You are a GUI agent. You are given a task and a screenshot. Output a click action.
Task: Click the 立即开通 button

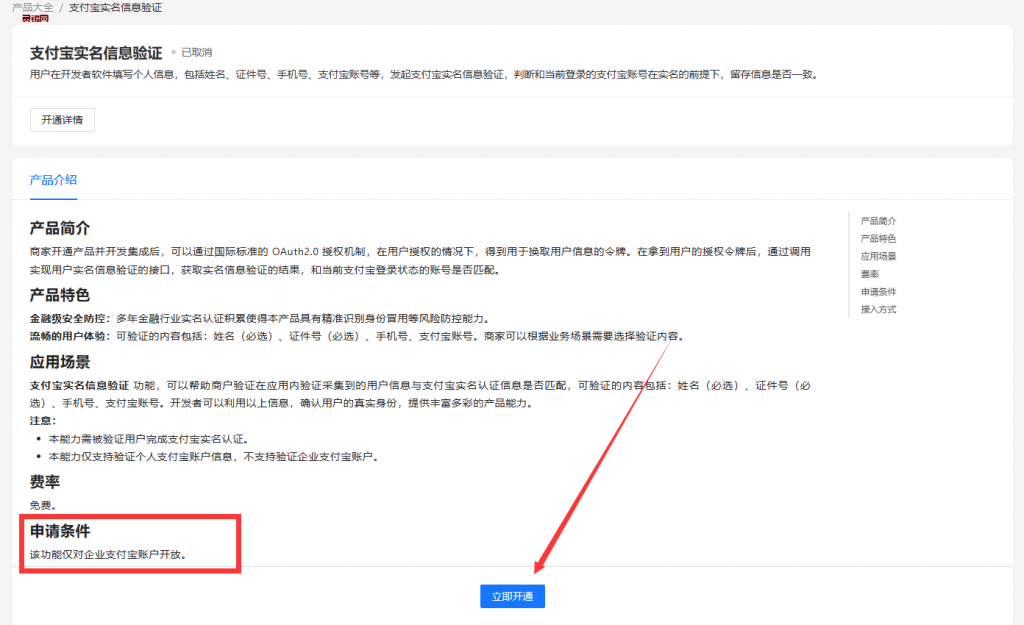pos(512,596)
